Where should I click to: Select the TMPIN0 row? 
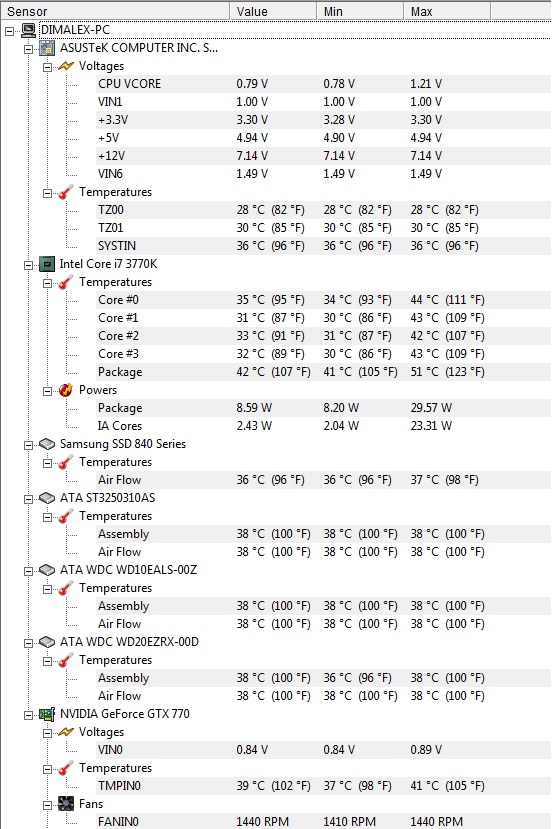[x=323, y=786]
